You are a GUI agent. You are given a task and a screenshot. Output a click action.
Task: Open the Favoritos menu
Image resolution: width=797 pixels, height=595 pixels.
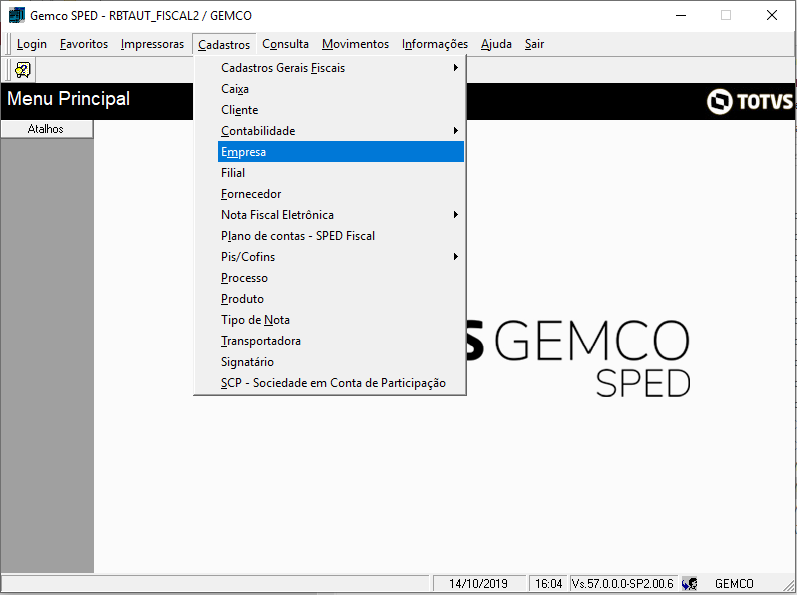pos(84,44)
